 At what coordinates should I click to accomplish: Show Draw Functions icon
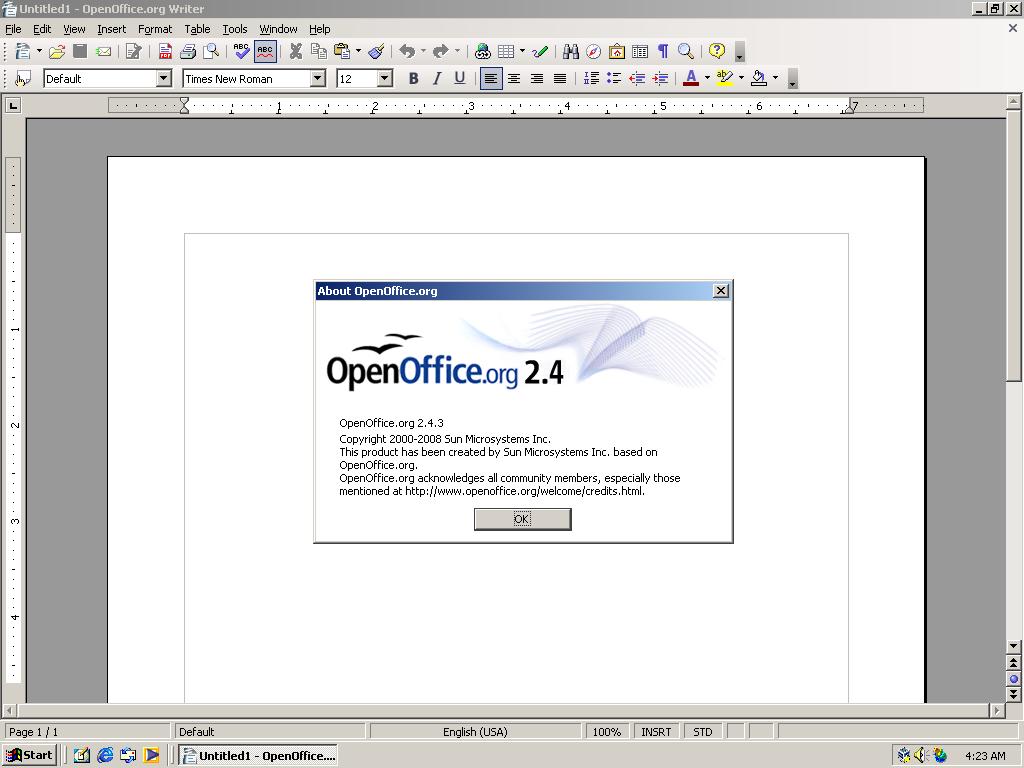[x=540, y=51]
